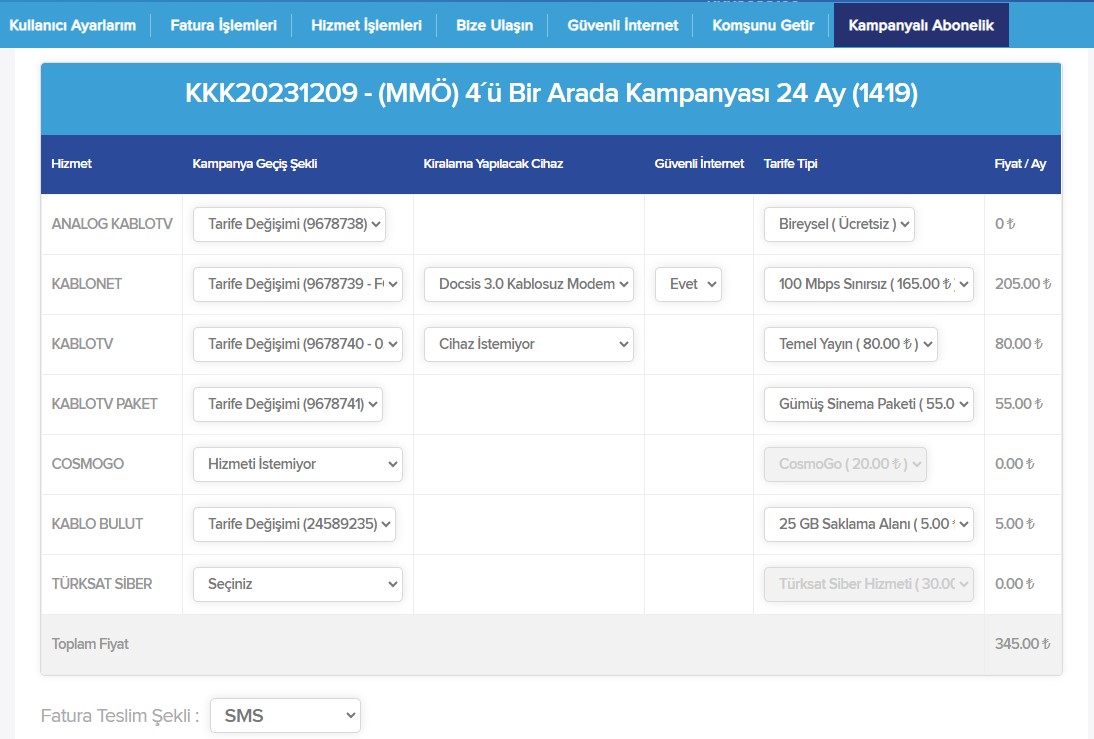Click Hizmet column header
The image size is (1094, 739).
(x=71, y=163)
